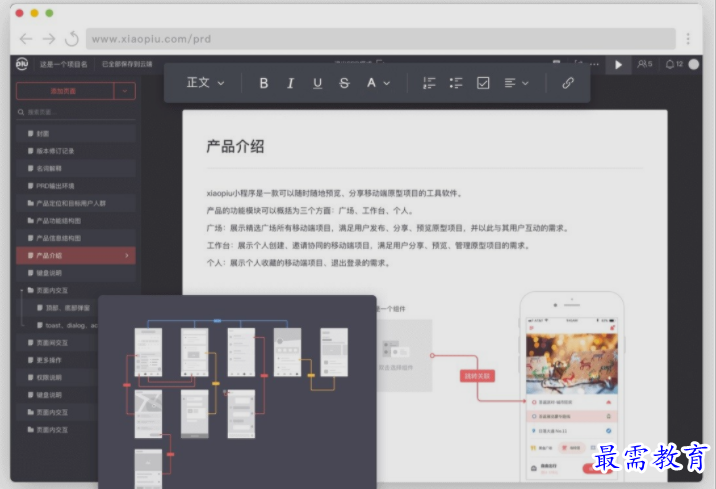Viewport: 716px width, 489px height.
Task: Click the line starting 个人：展示个人收藏
Action: 299,263
